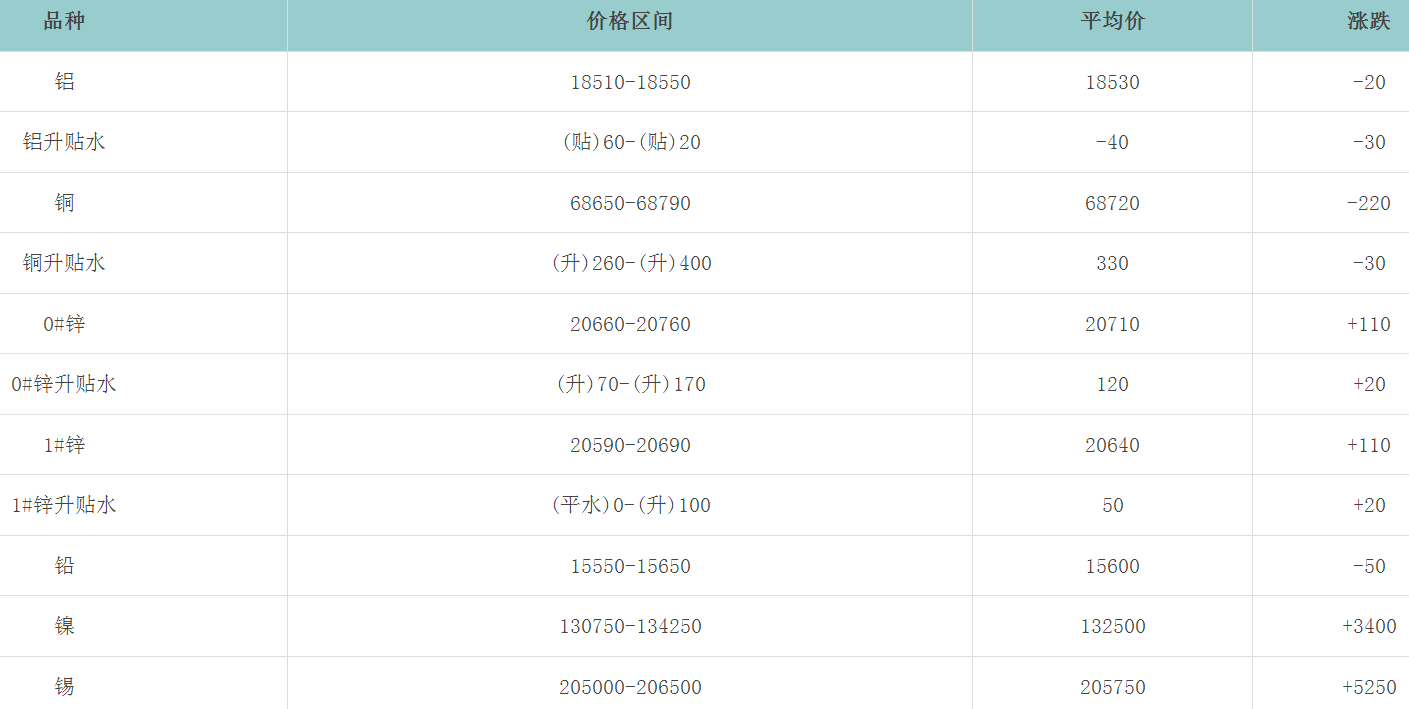Click the 价格区间 column header
The image size is (1409, 709).
pyautogui.click(x=630, y=21)
